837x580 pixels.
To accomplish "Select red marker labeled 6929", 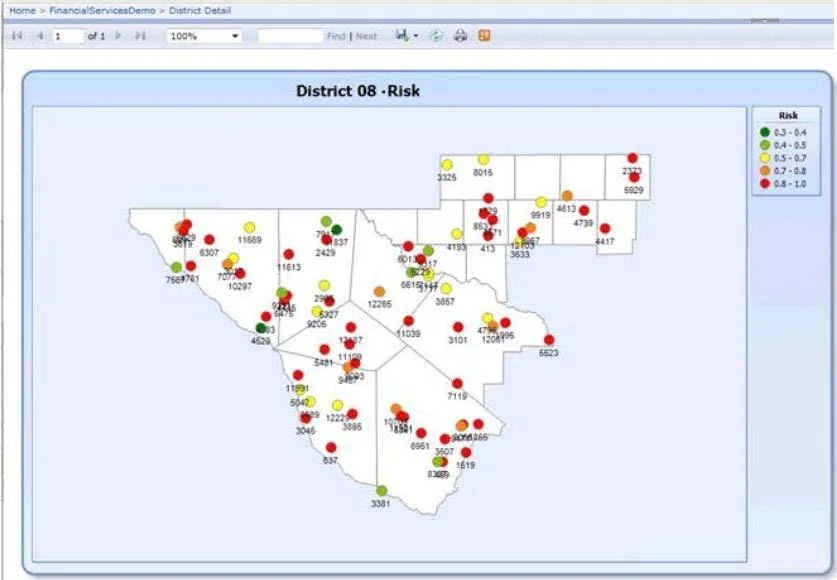I will (x=634, y=177).
